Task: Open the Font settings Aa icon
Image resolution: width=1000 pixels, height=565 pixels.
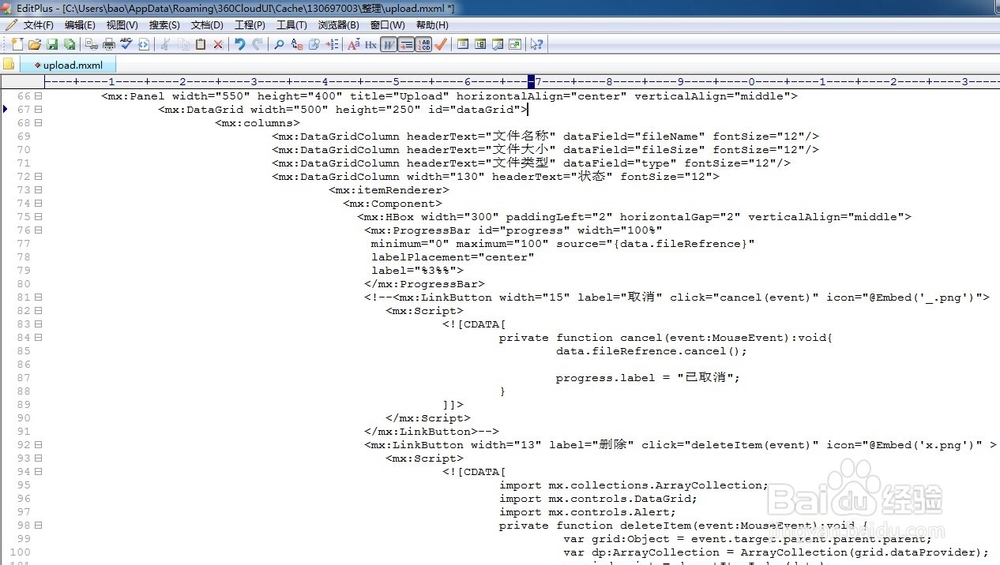Action: (353, 44)
